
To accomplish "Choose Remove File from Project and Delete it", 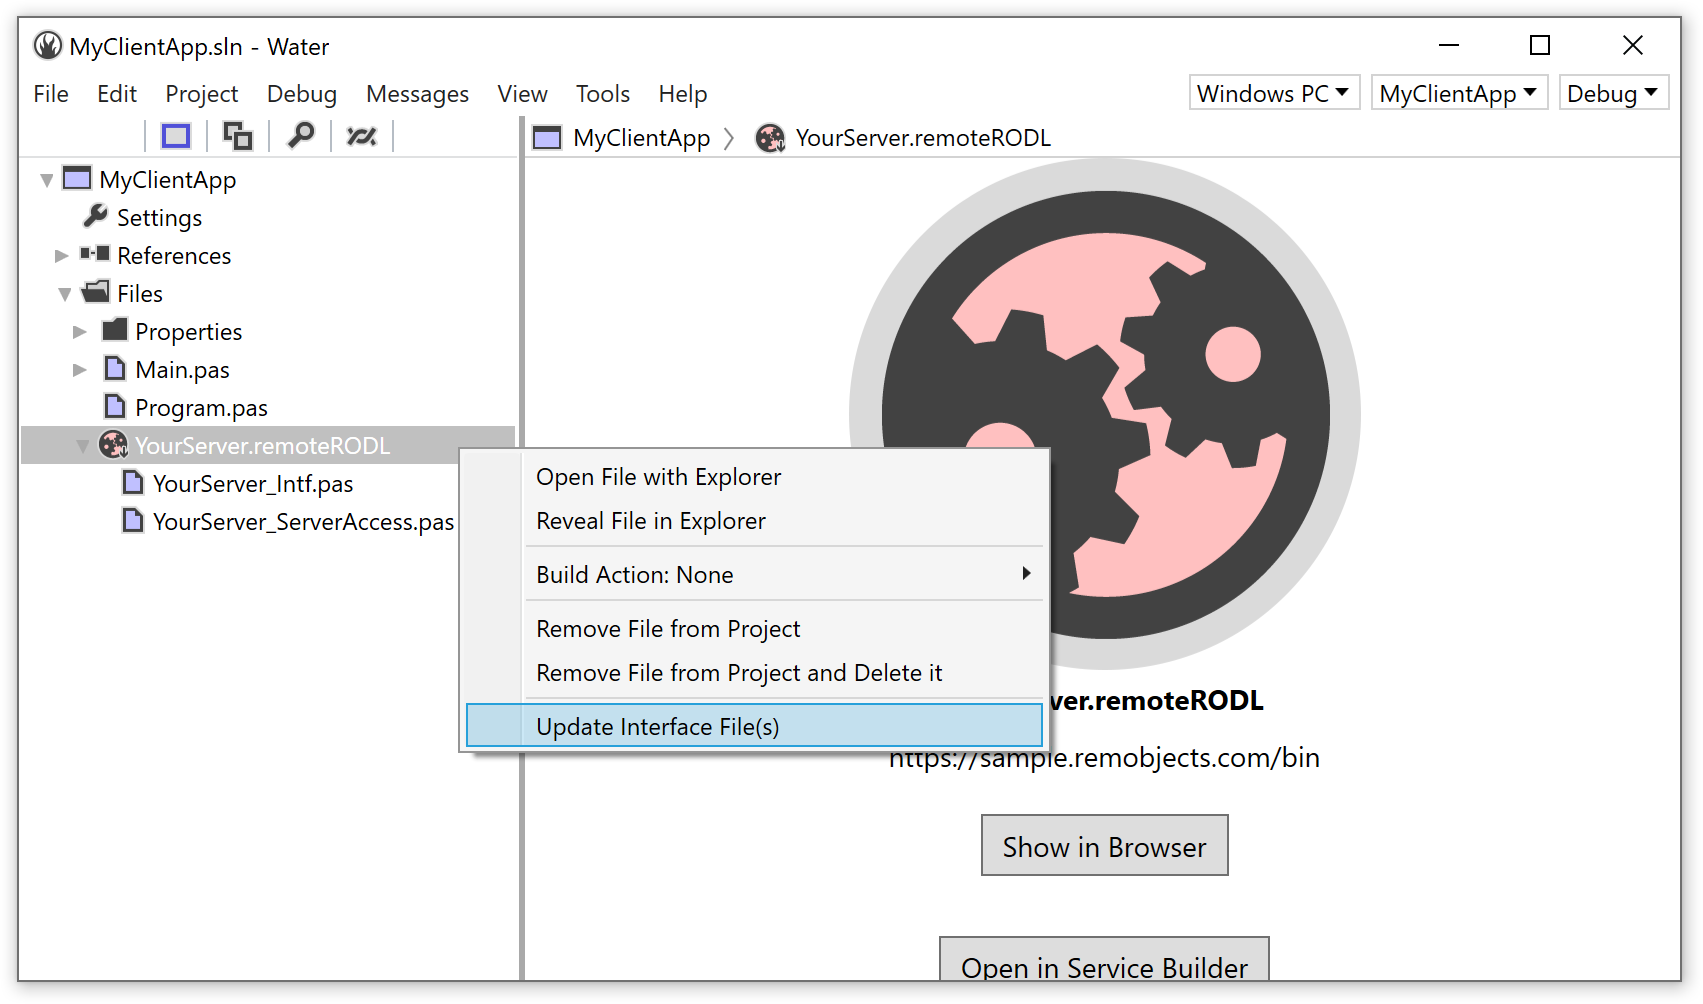I will [x=754, y=673].
